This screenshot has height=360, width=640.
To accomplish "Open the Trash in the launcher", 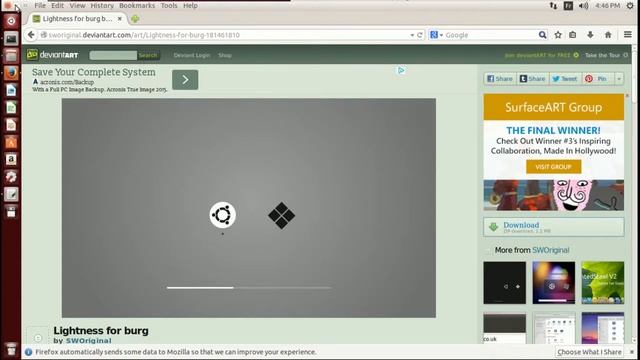I will (x=11, y=349).
